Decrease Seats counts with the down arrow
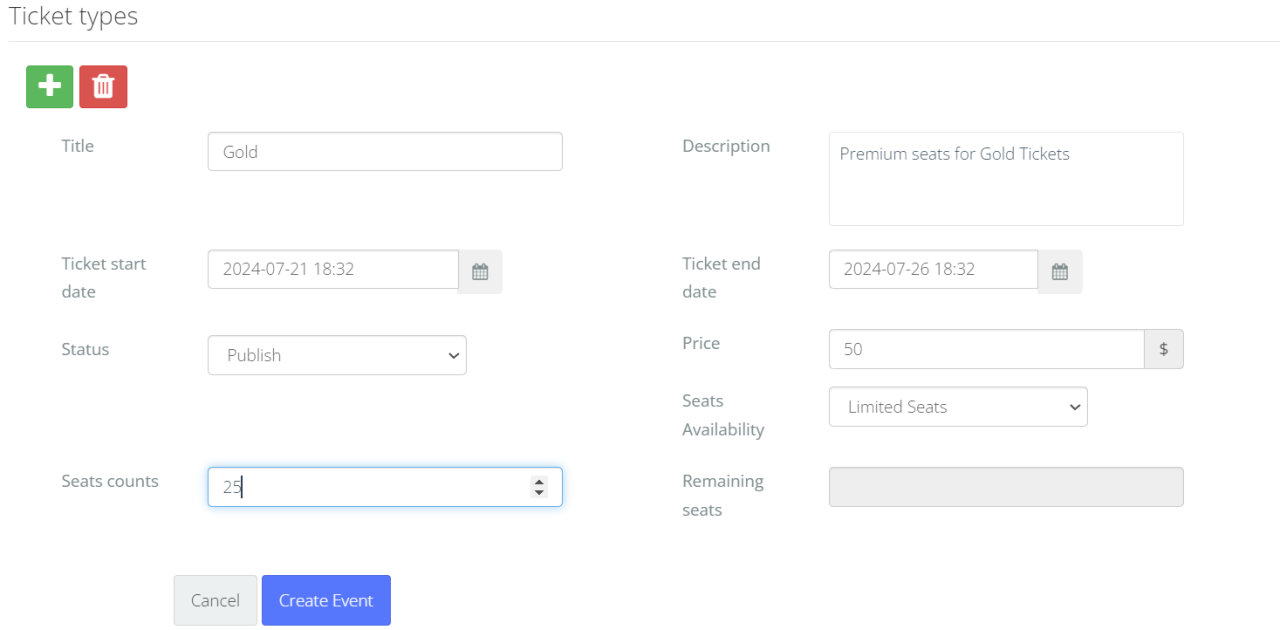This screenshot has width=1280, height=630. tap(539, 492)
